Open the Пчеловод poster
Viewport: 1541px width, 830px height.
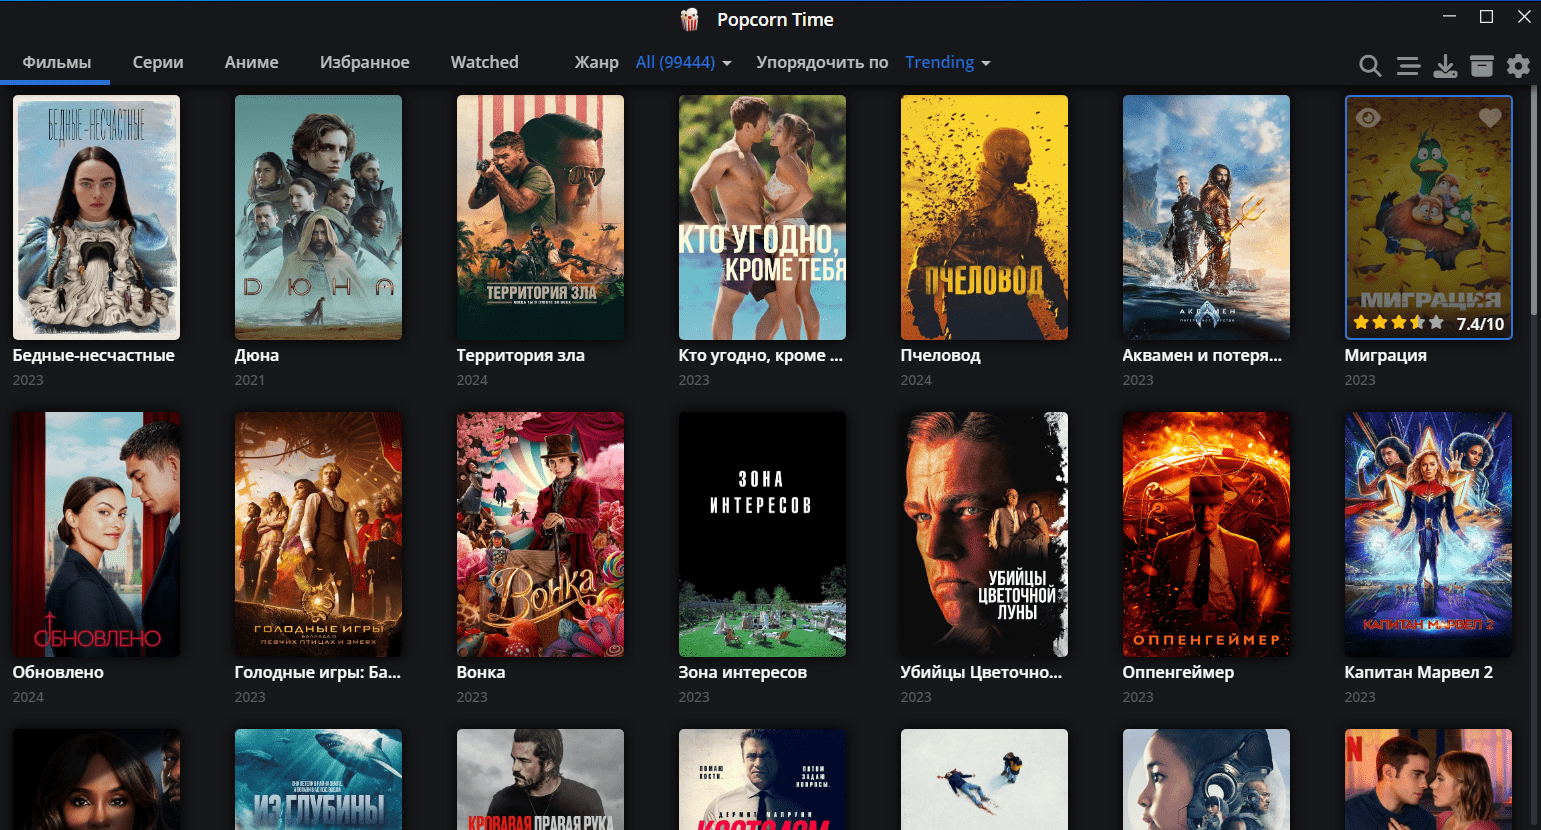(x=984, y=217)
